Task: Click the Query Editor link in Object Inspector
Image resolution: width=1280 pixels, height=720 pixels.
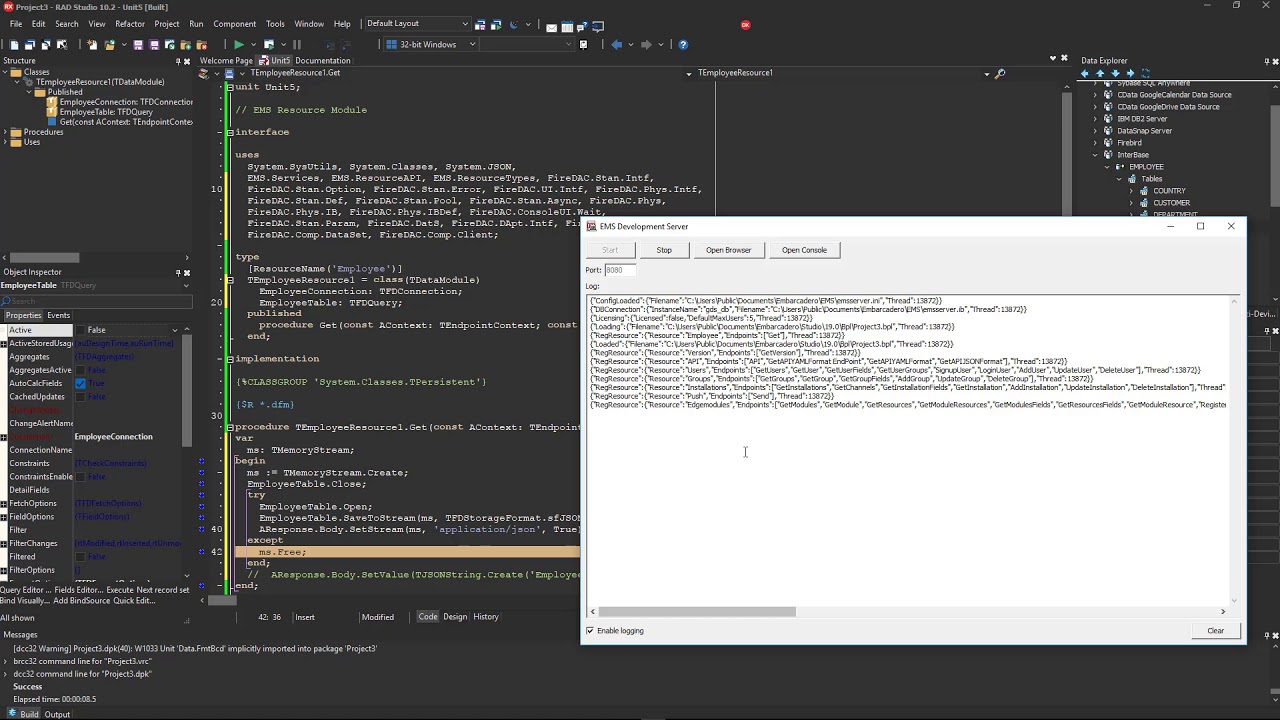Action: coord(26,590)
